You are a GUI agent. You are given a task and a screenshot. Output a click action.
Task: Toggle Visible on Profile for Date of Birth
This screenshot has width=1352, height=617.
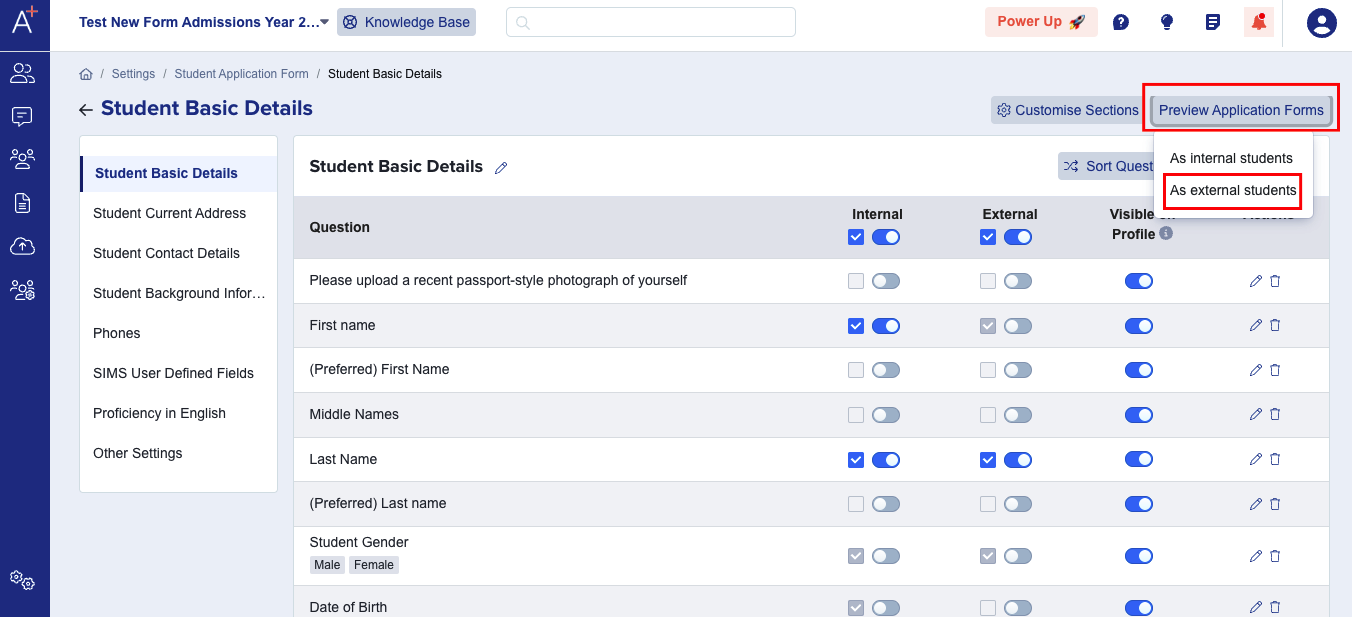(x=1139, y=607)
